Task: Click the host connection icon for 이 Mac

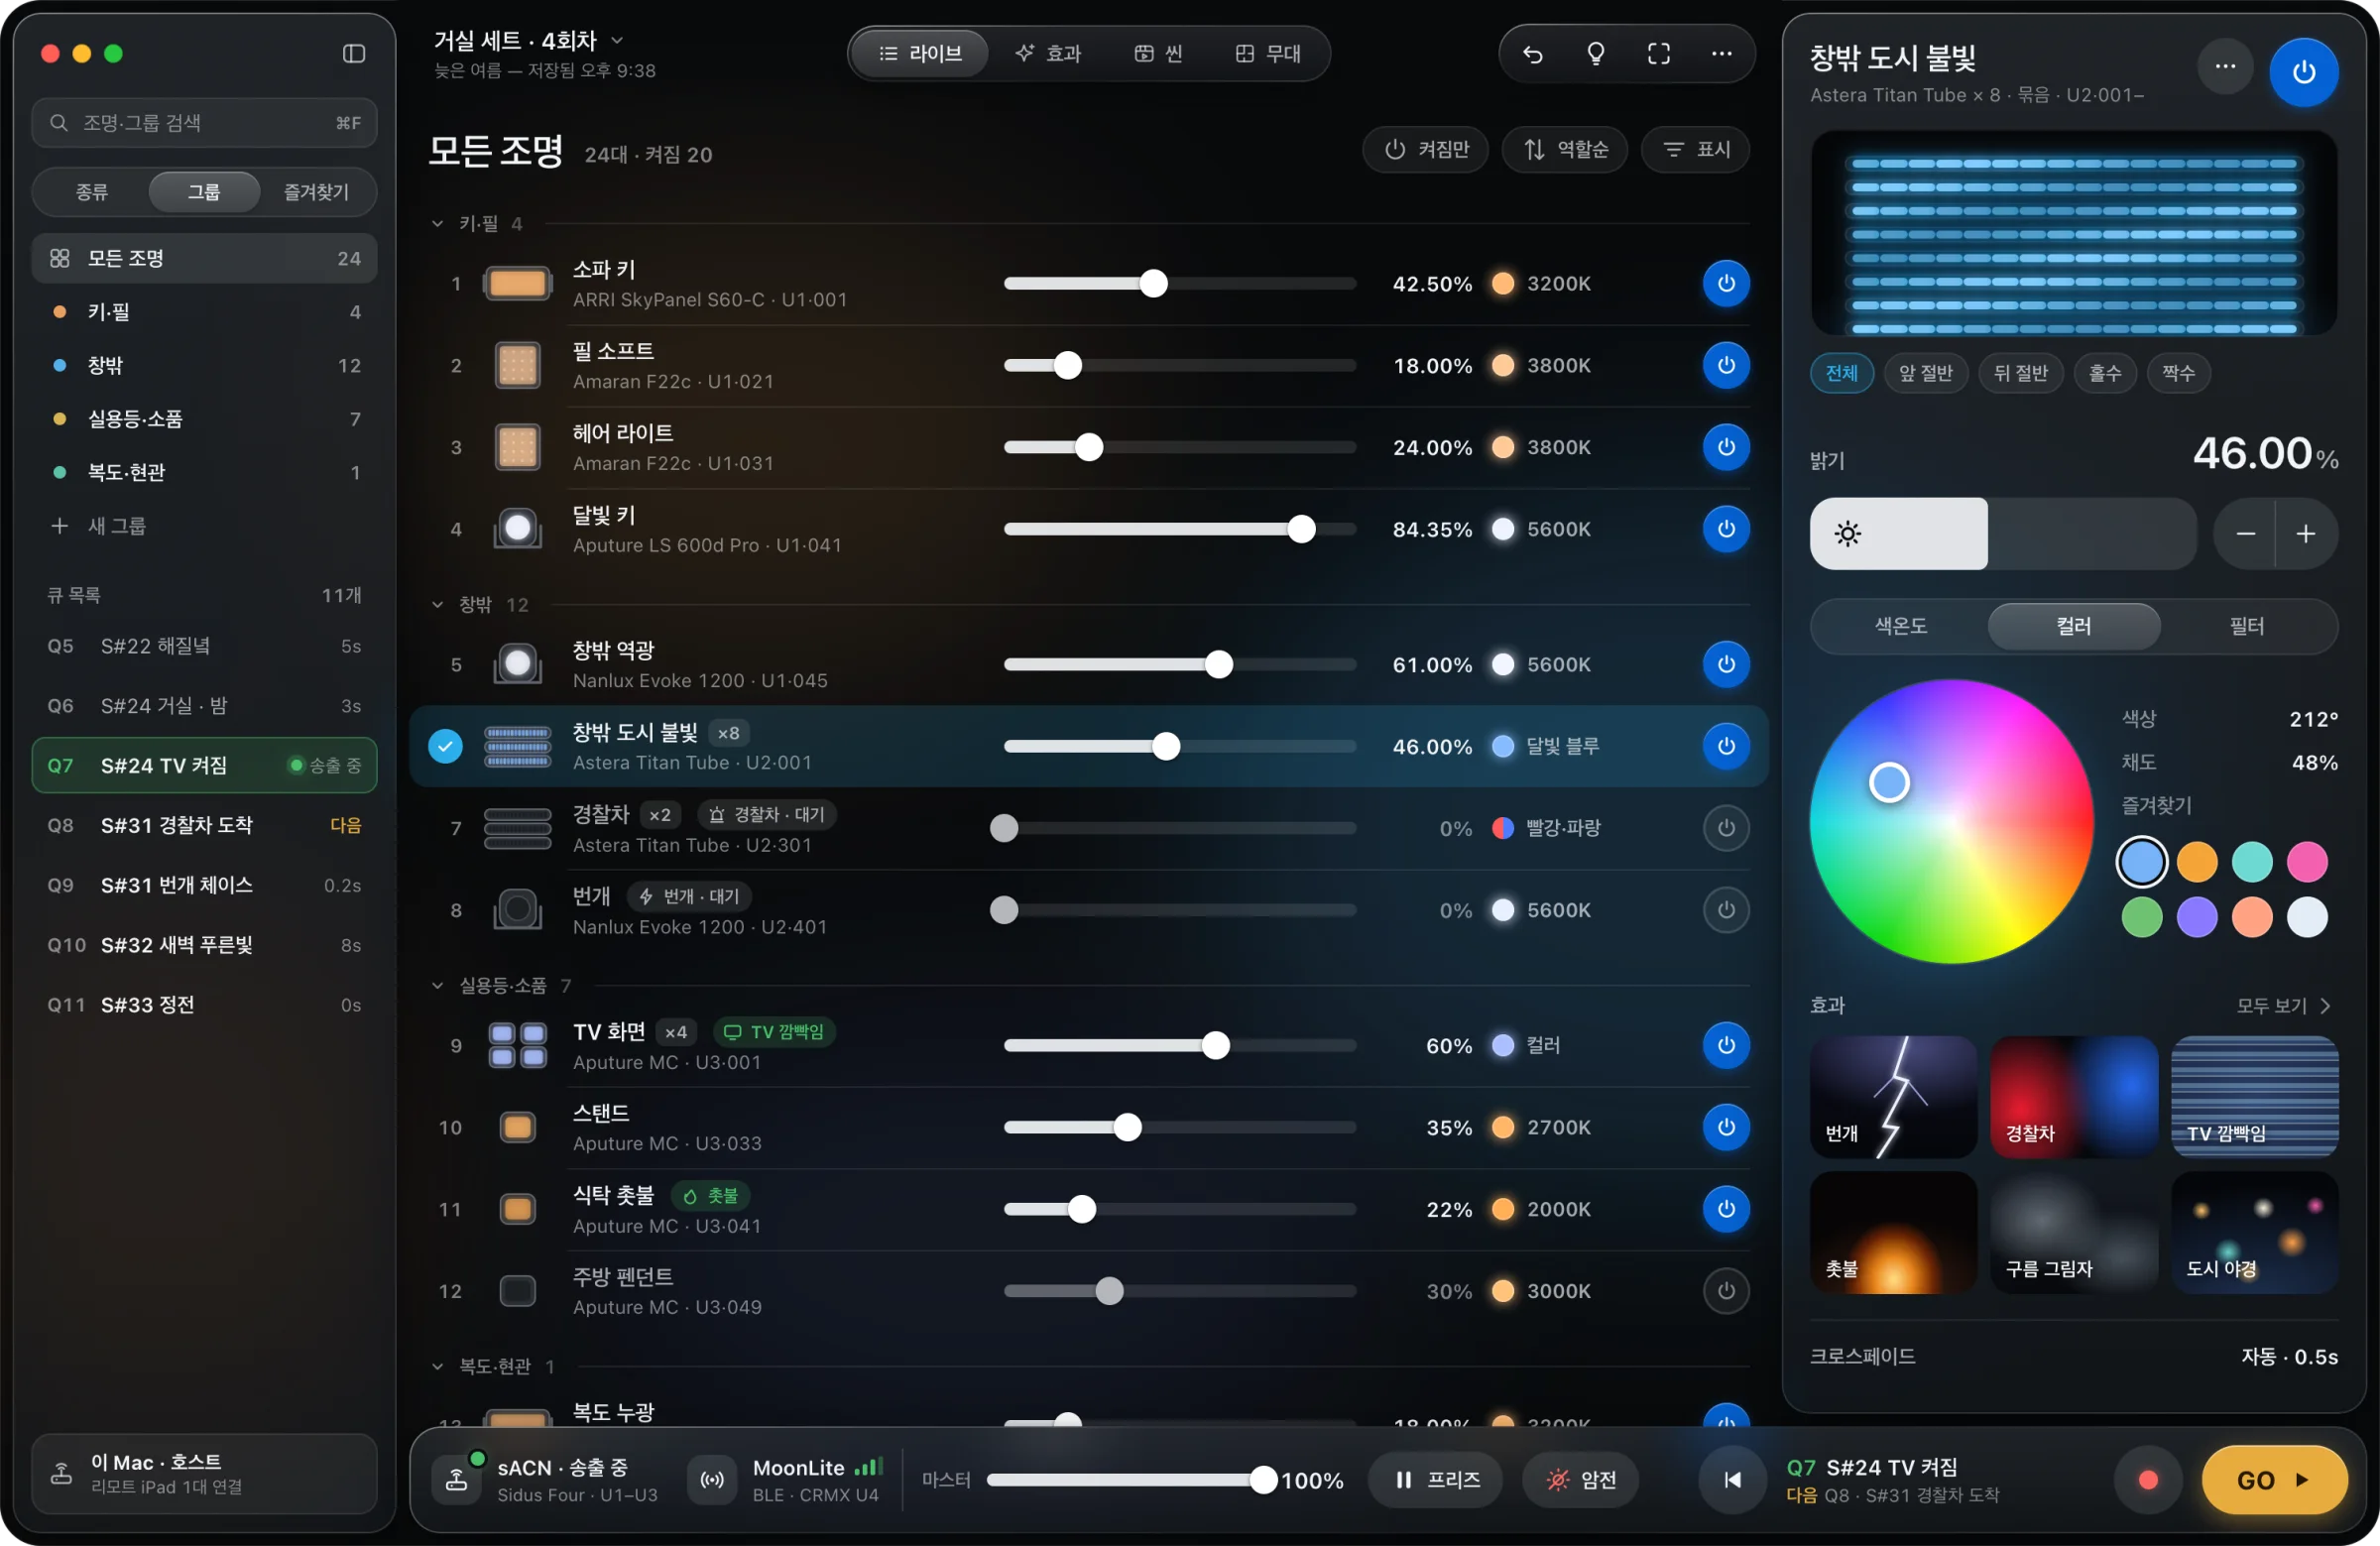Action: point(61,1473)
